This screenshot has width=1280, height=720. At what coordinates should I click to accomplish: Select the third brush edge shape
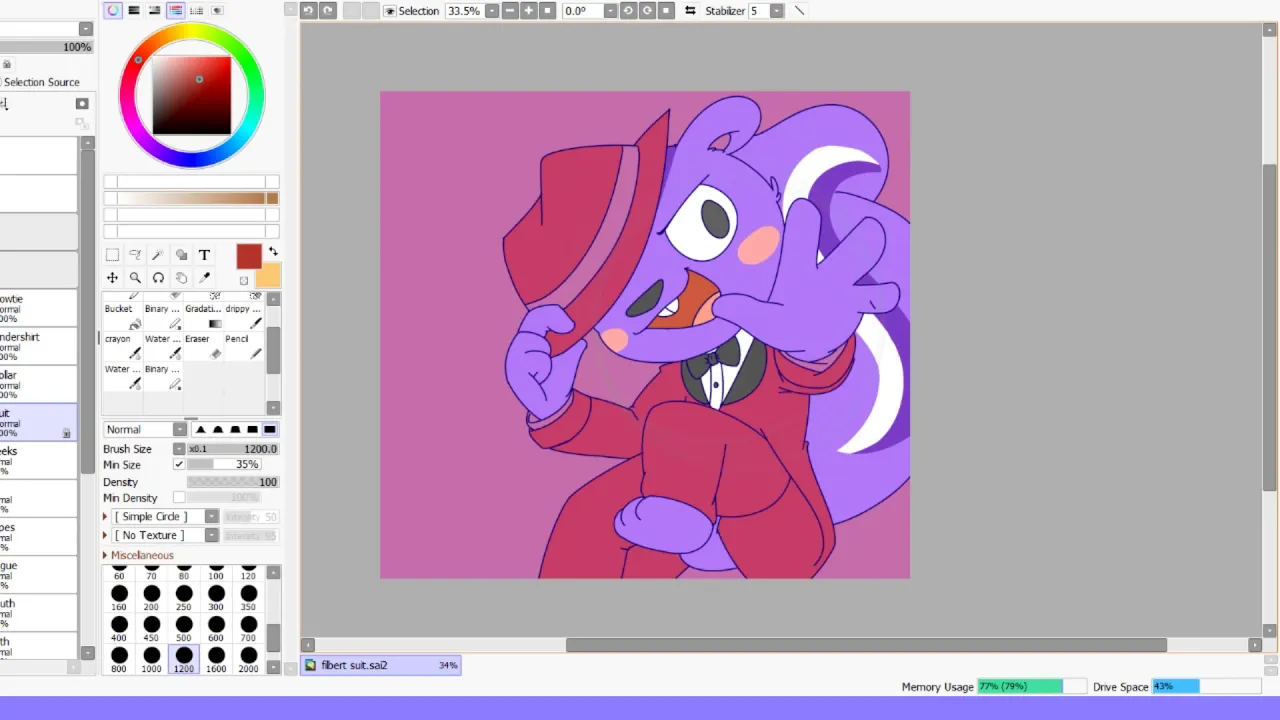(x=235, y=429)
